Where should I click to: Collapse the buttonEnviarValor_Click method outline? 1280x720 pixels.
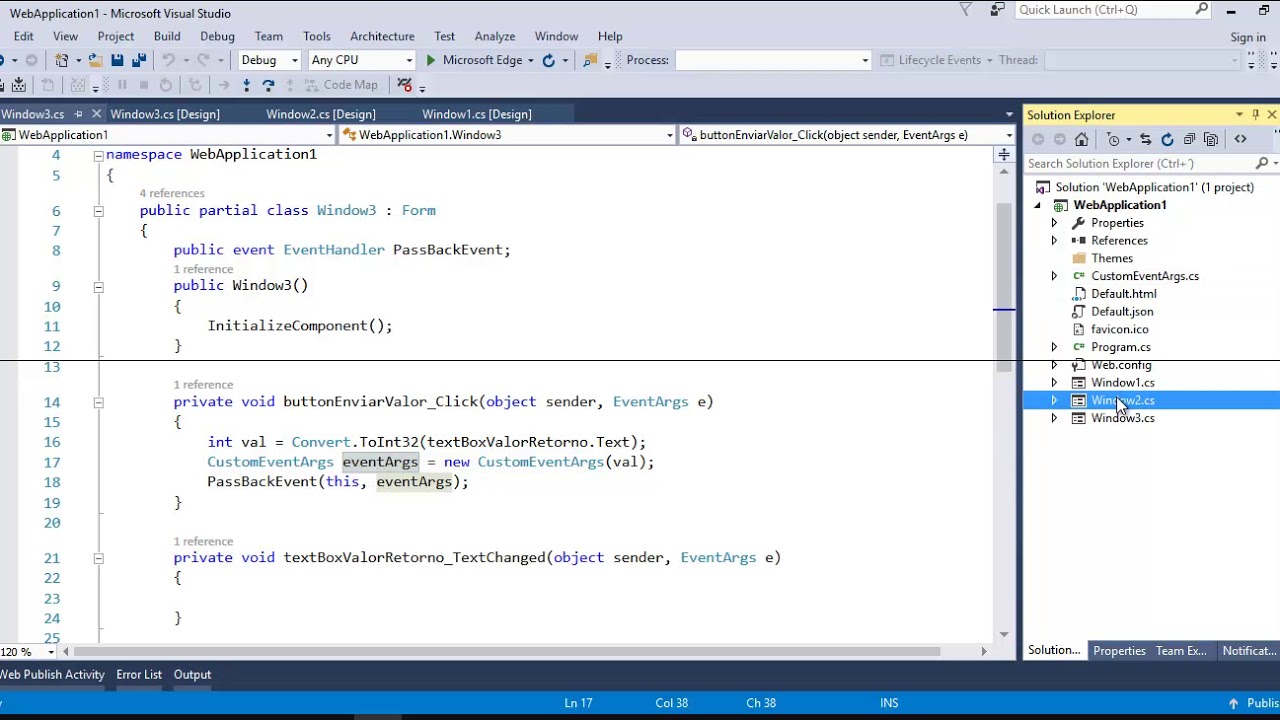click(98, 402)
